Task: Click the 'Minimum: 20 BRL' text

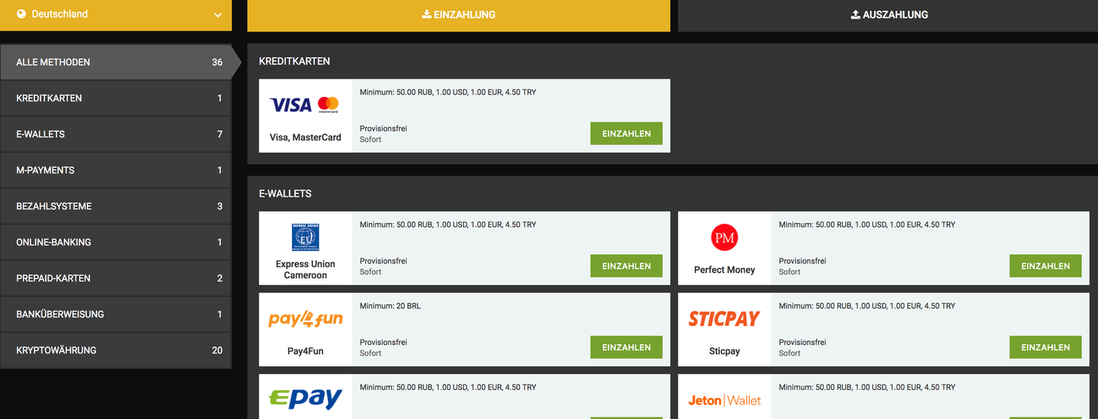Action: (390, 306)
